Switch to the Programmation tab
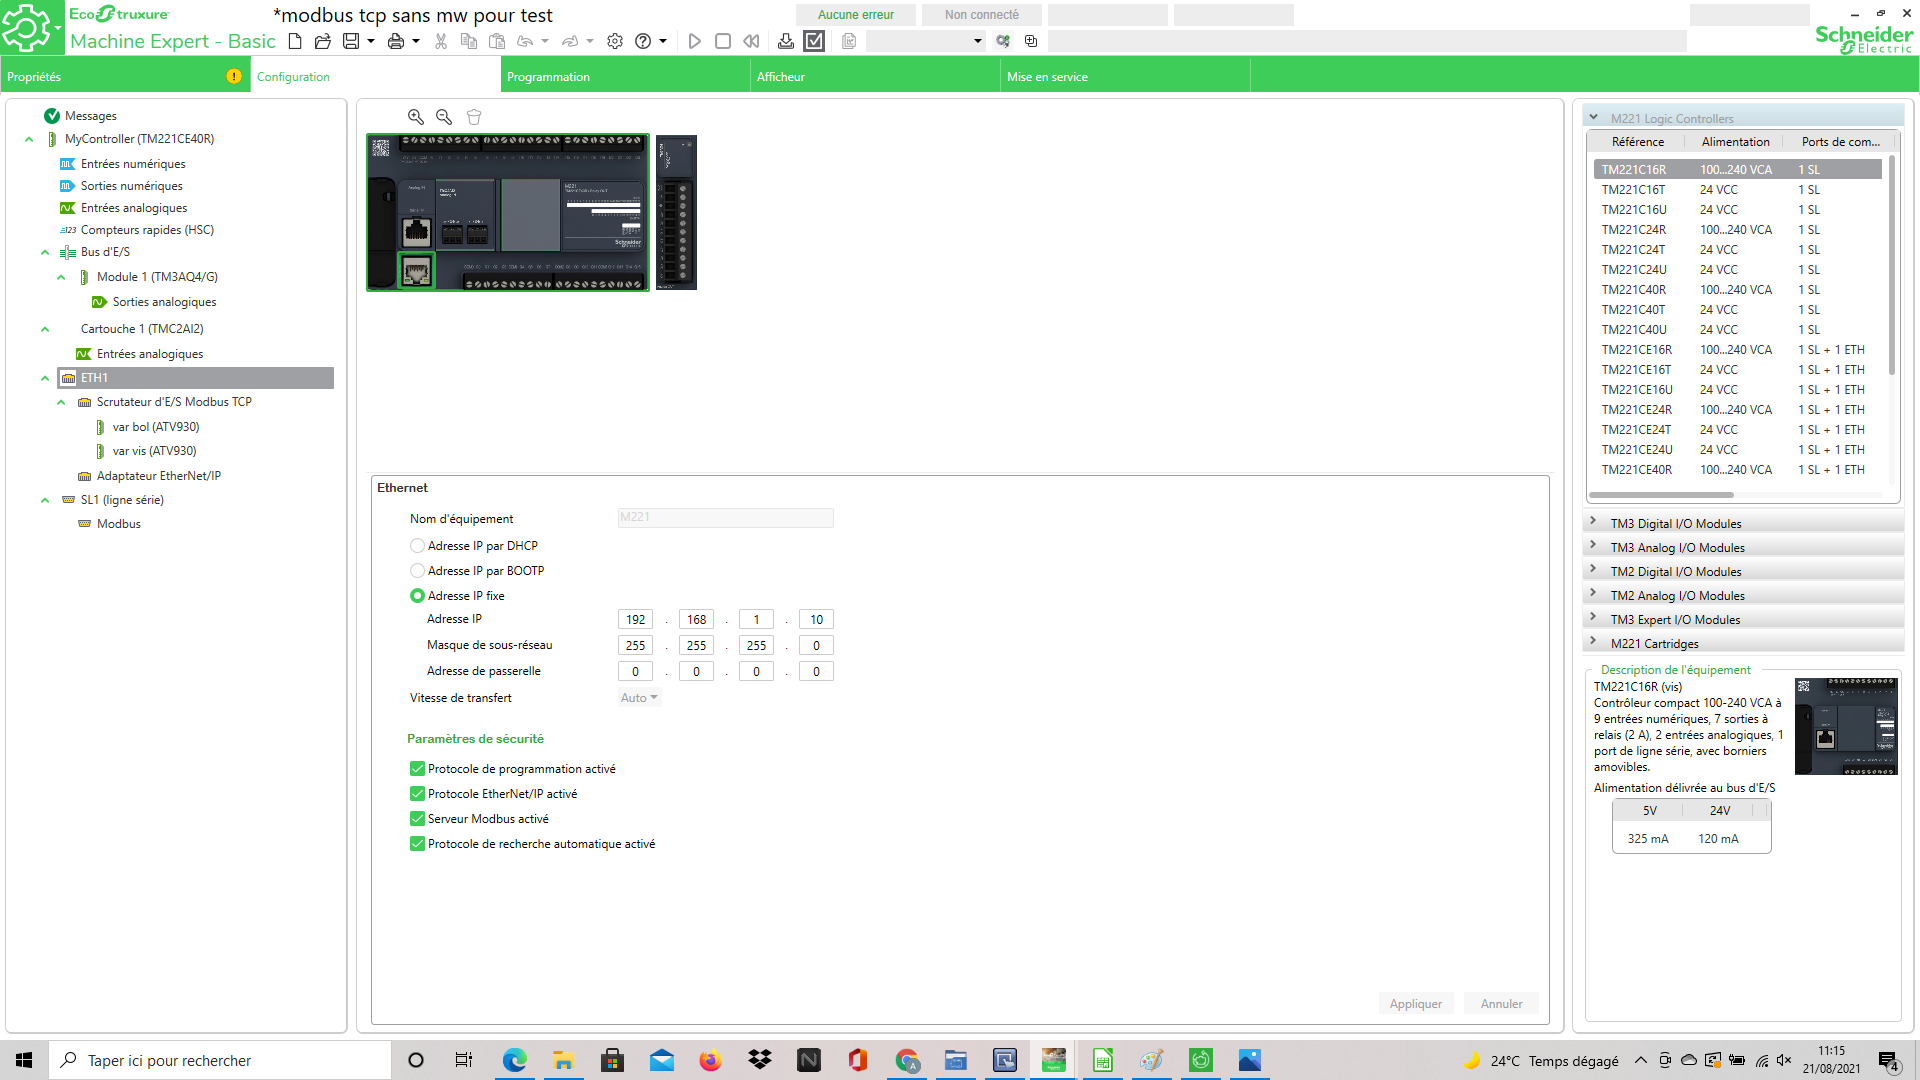Screen dimensions: 1920x1080 548,77
